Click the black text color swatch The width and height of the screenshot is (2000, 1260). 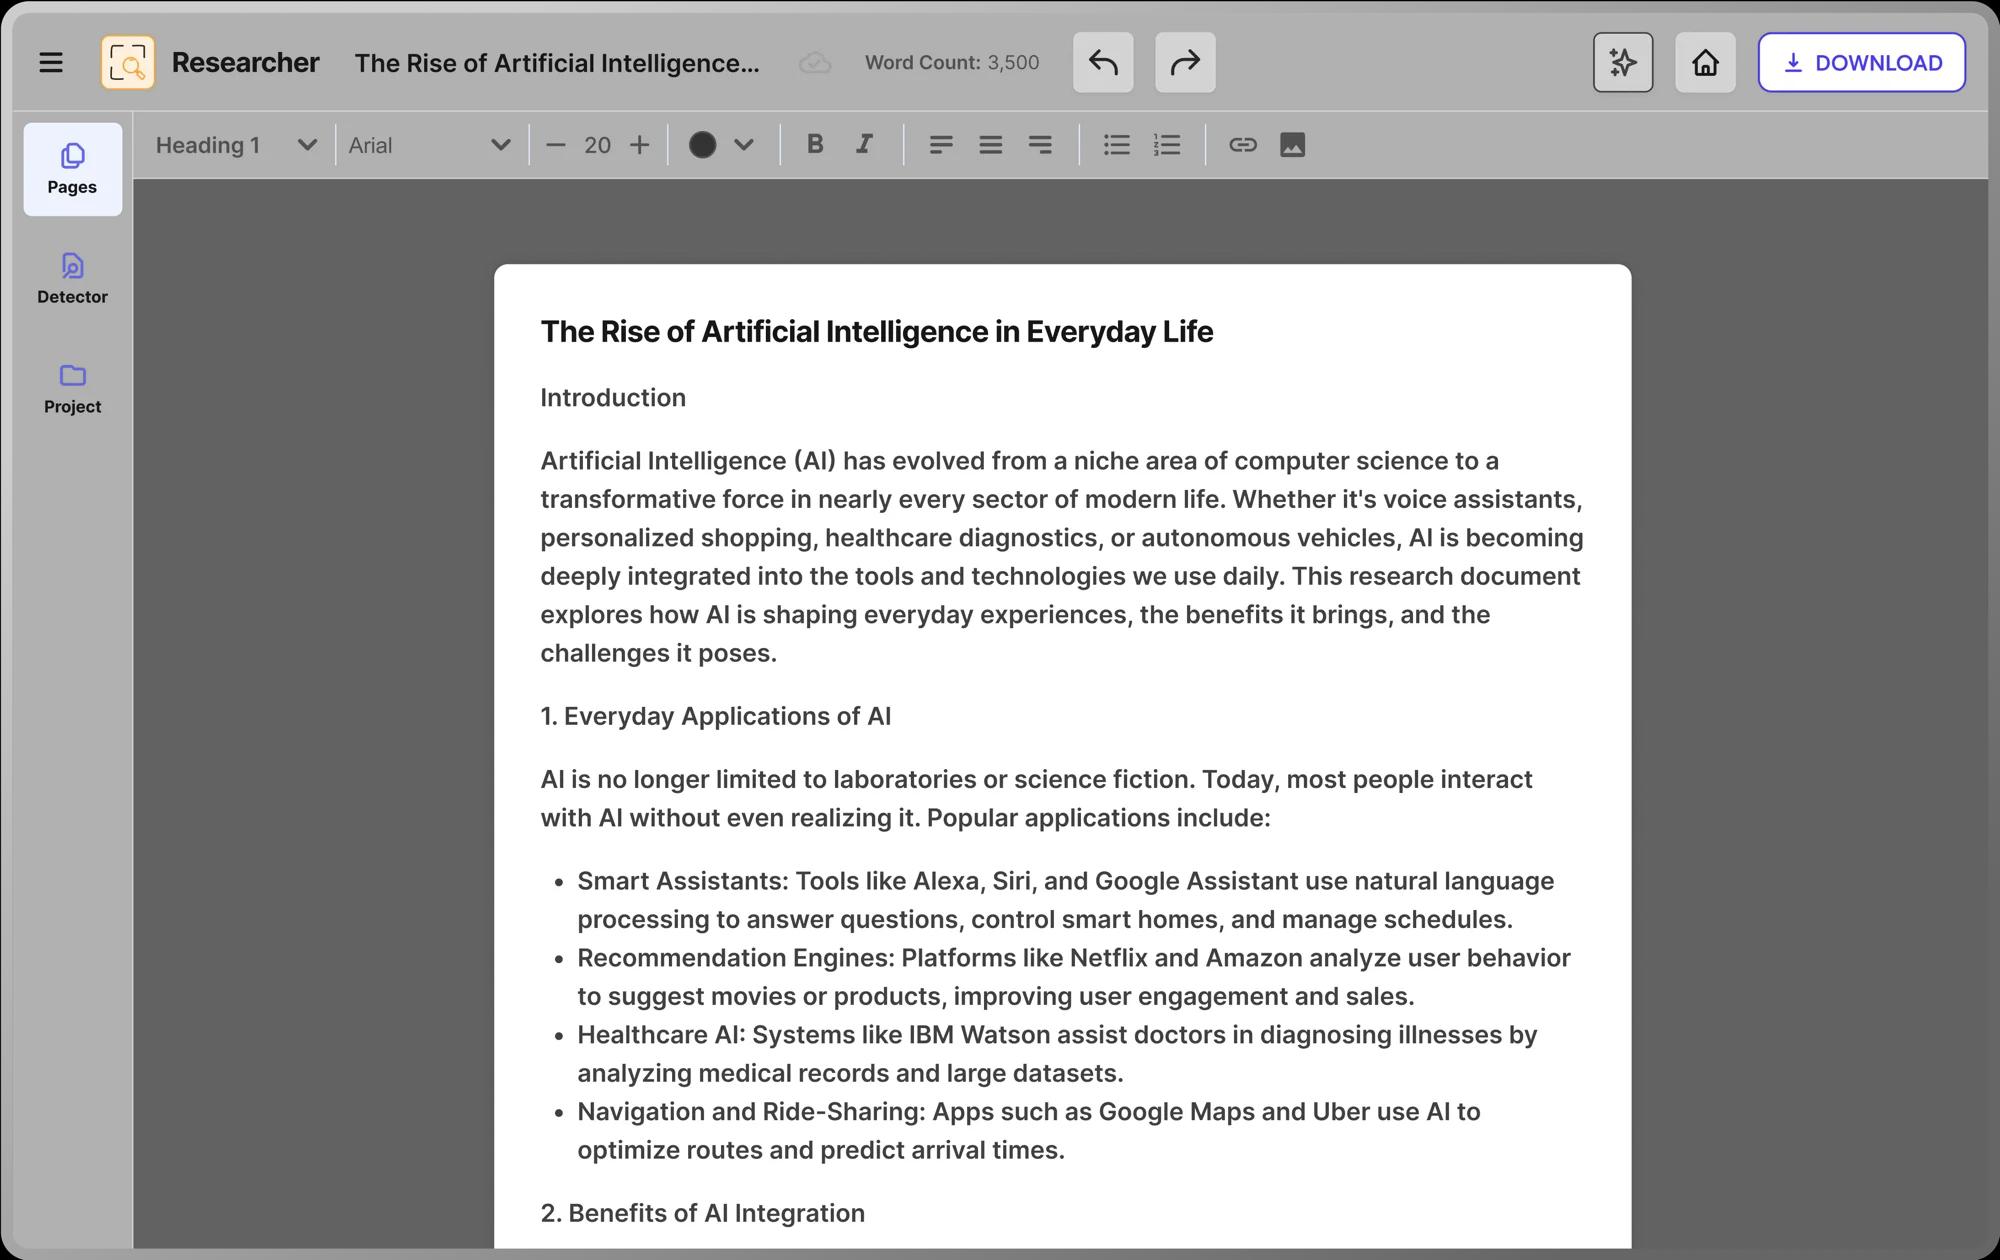702,145
